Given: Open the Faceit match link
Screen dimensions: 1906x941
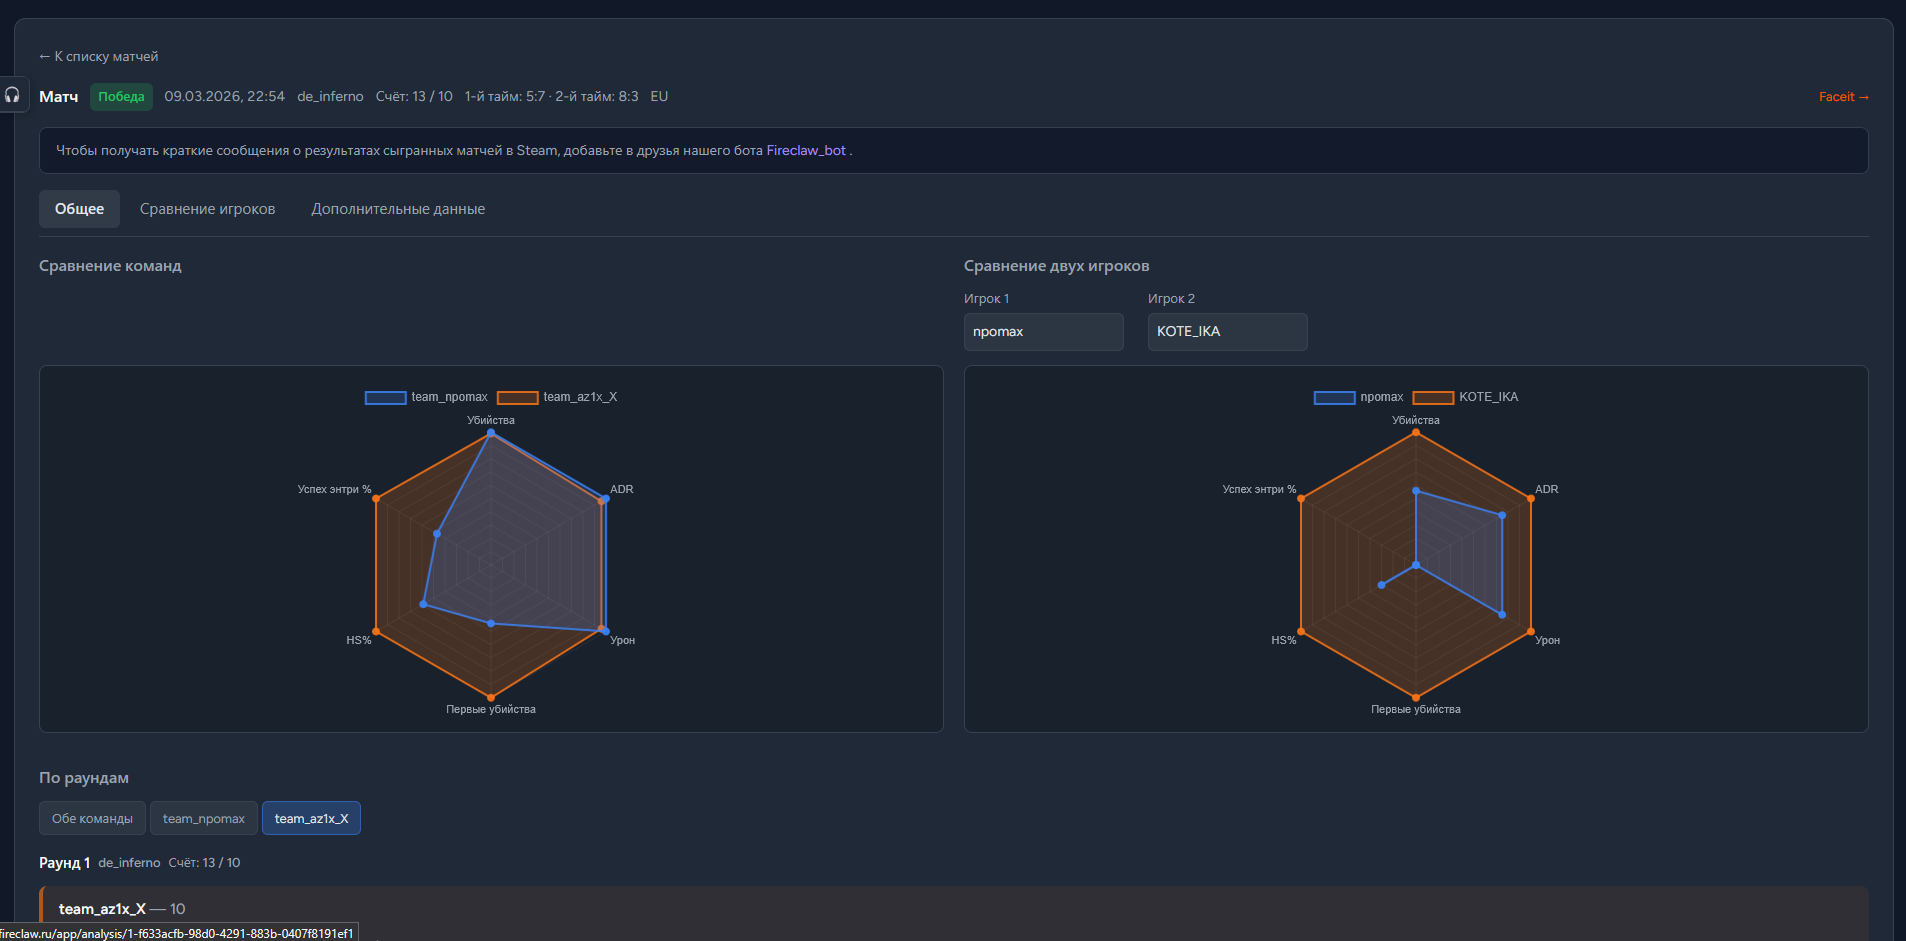Looking at the screenshot, I should 1842,97.
